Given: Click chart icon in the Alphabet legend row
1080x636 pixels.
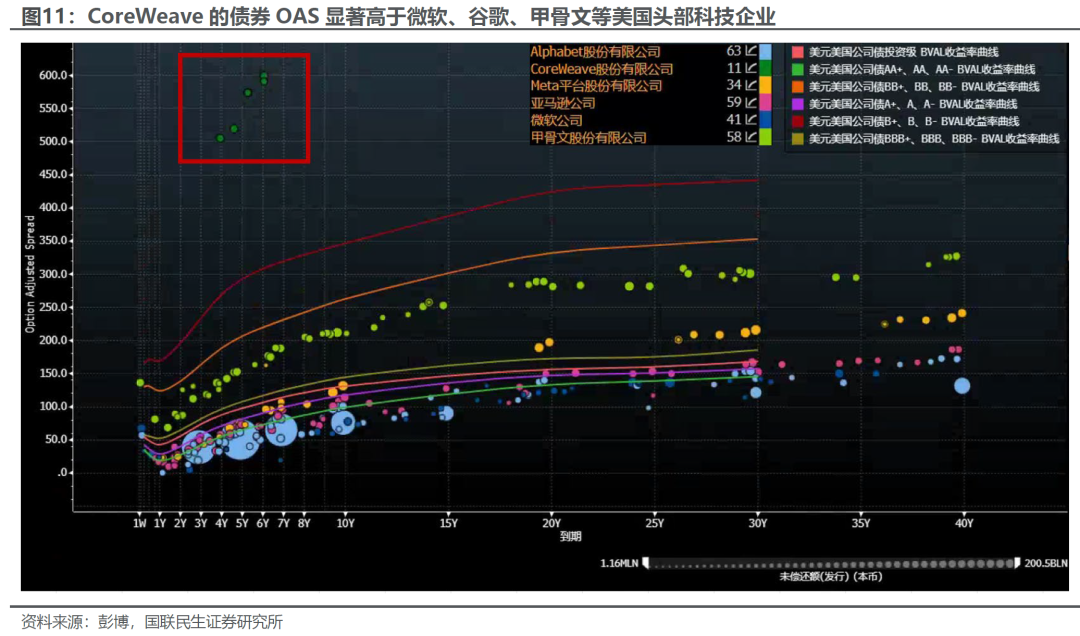Looking at the screenshot, I should (751, 51).
